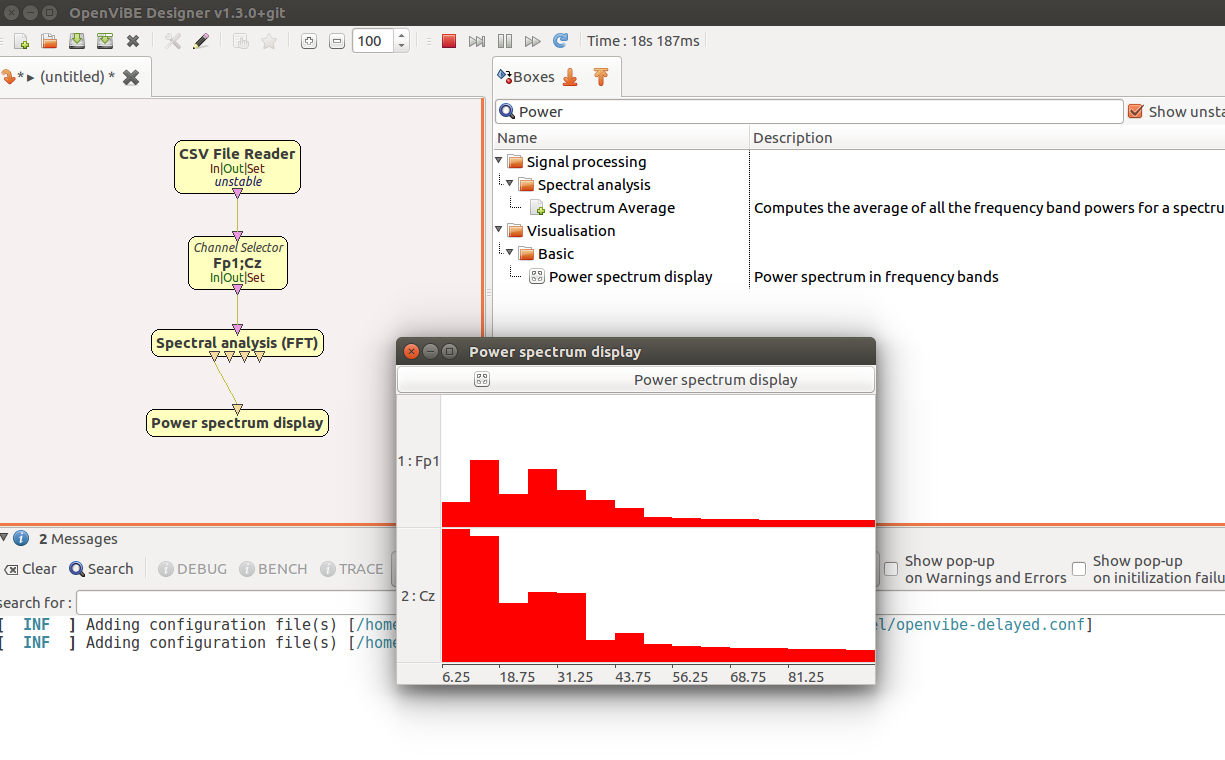The height and width of the screenshot is (760, 1225).
Task: Click the greyed-out window manager toolbar icon
Action: 241,41
